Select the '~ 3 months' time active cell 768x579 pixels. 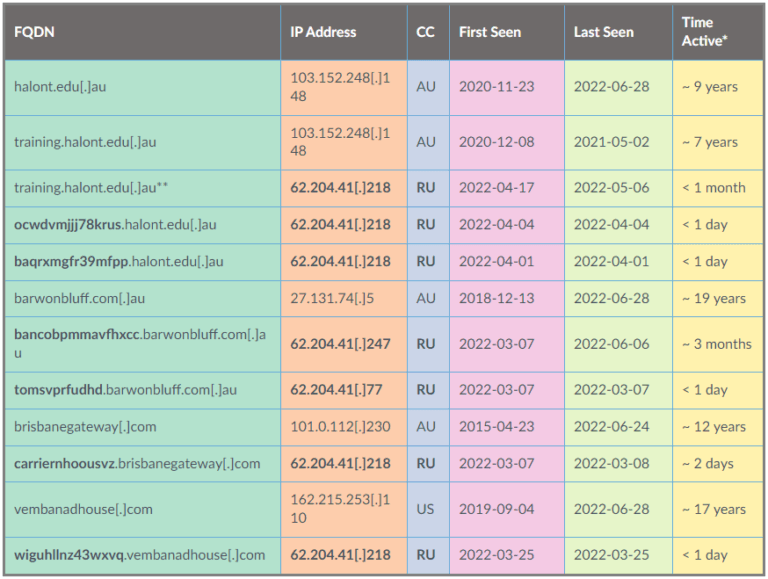click(715, 344)
